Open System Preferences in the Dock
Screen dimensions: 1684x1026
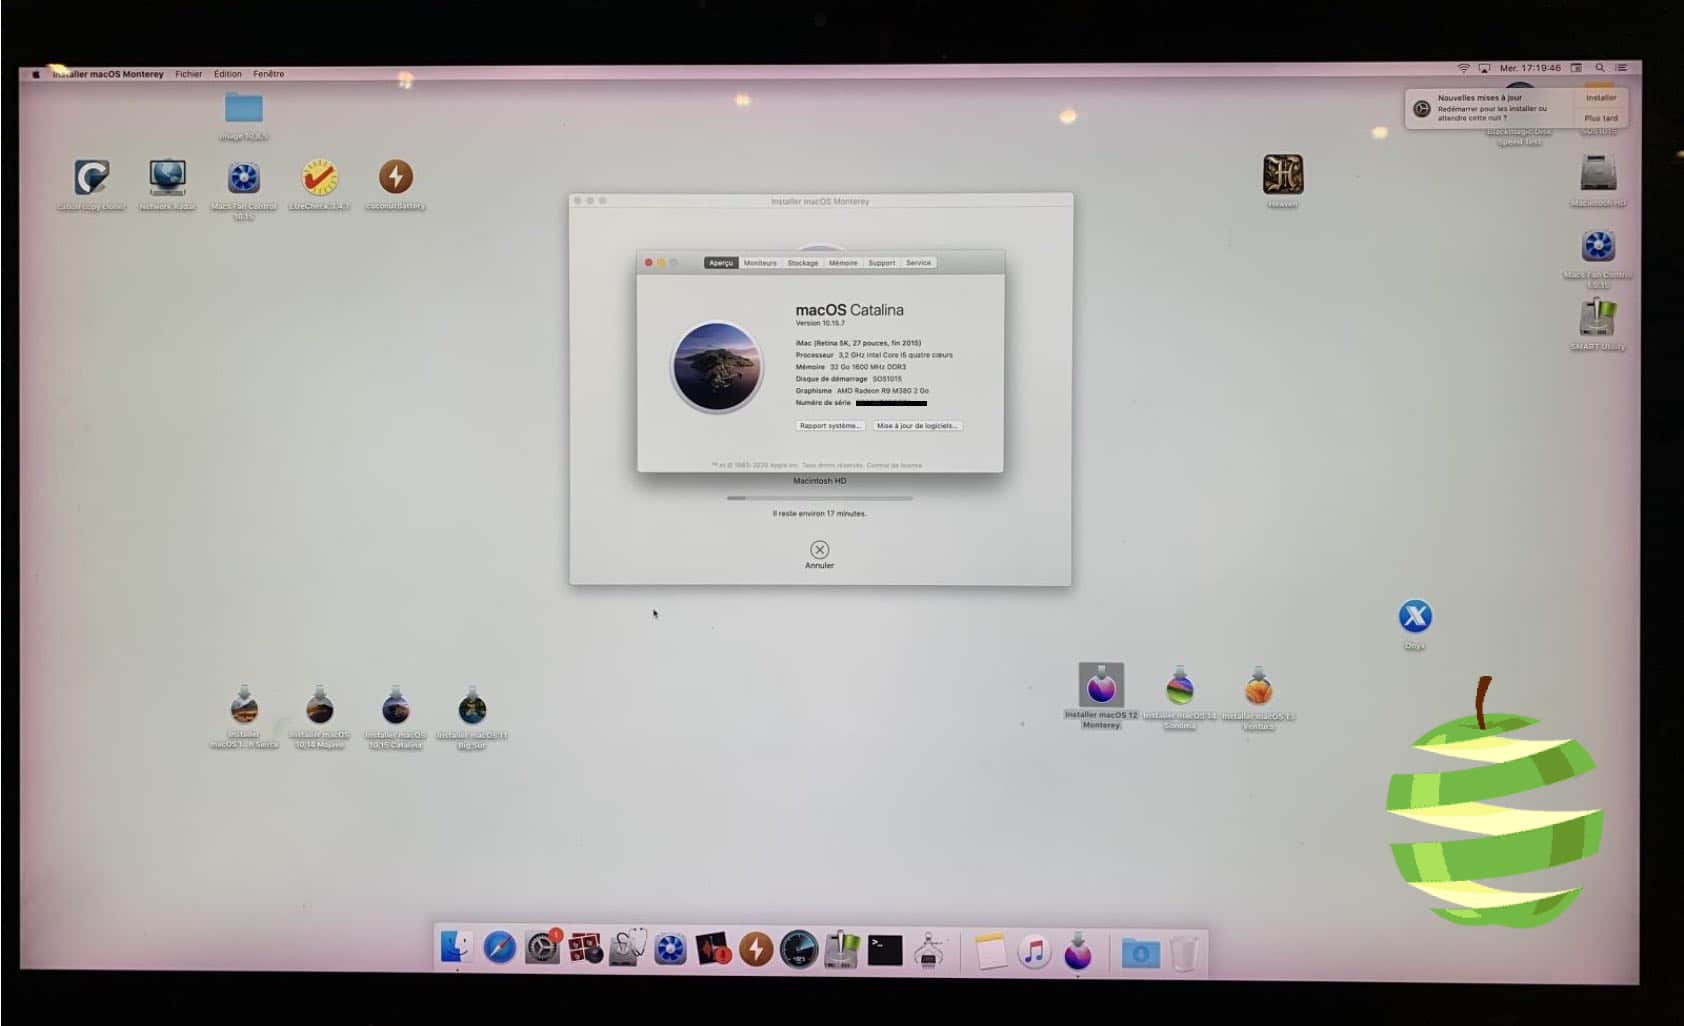pyautogui.click(x=542, y=948)
